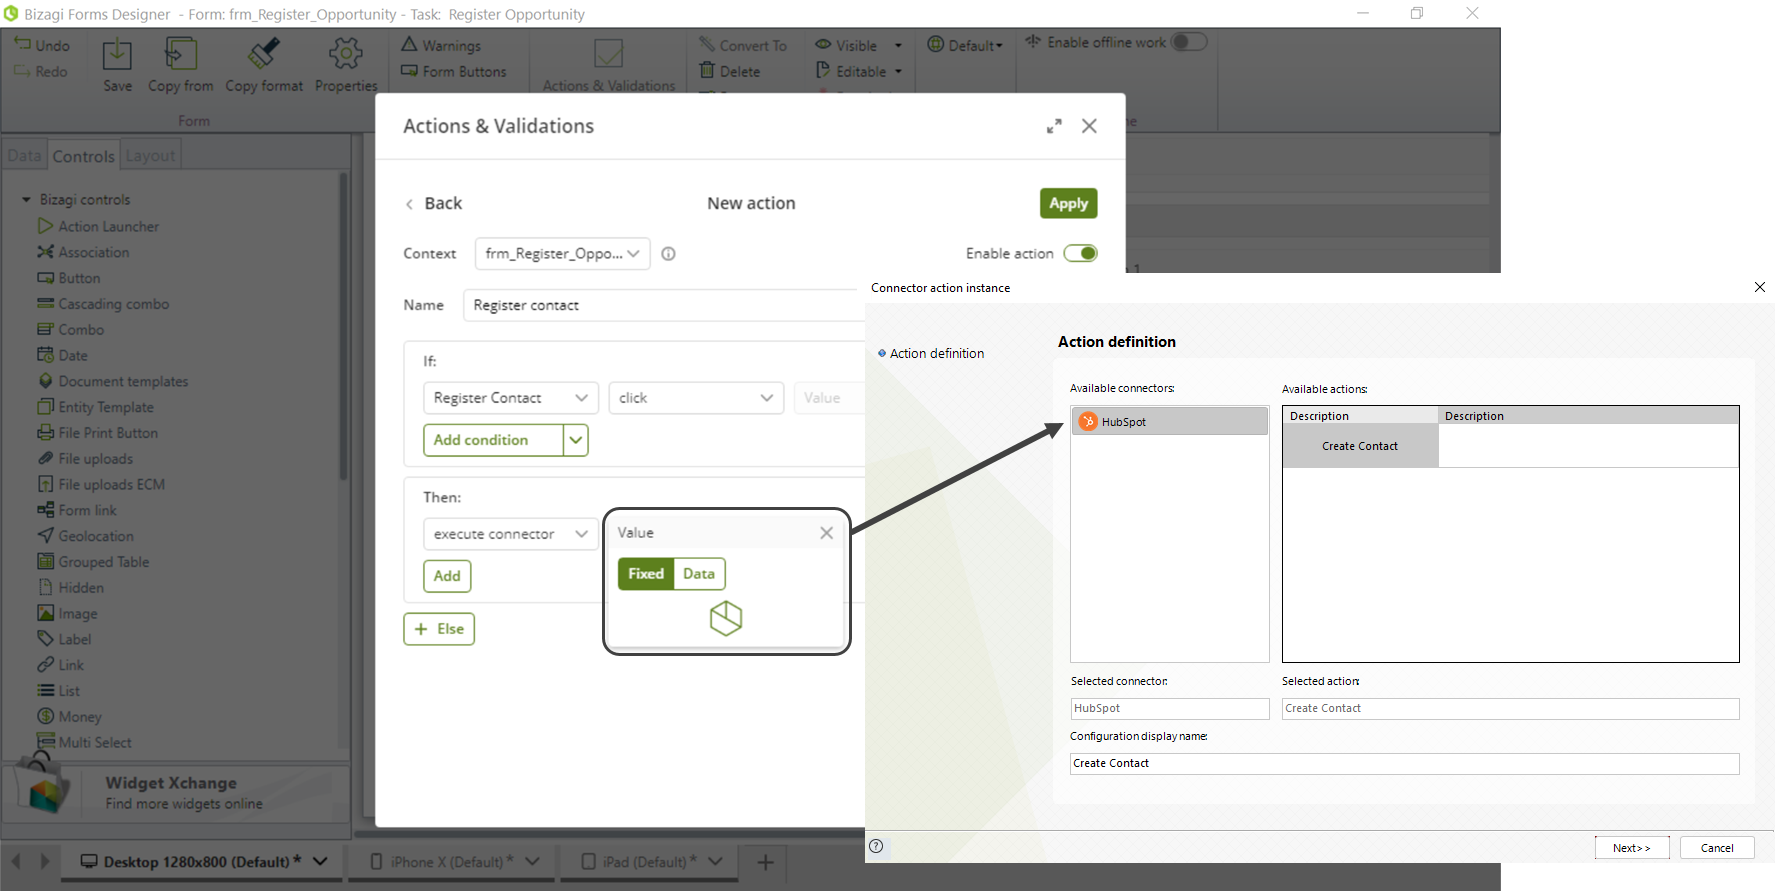
Task: Click the Selected action field
Action: [1510, 708]
